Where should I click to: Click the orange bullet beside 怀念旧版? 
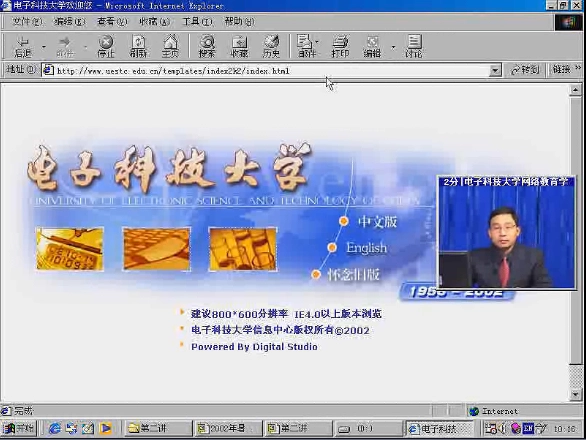(x=316, y=274)
